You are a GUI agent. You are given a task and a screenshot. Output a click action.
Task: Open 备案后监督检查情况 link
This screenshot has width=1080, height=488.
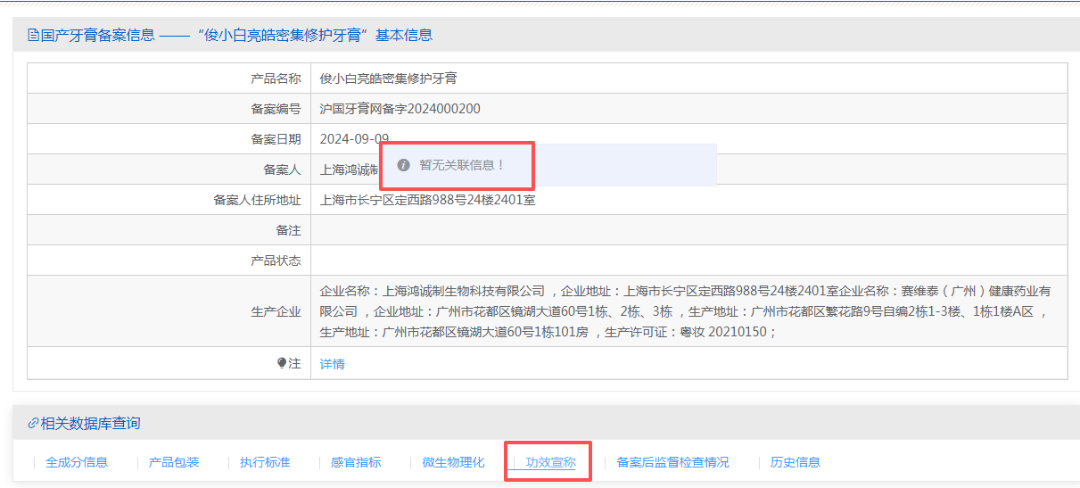[673, 462]
